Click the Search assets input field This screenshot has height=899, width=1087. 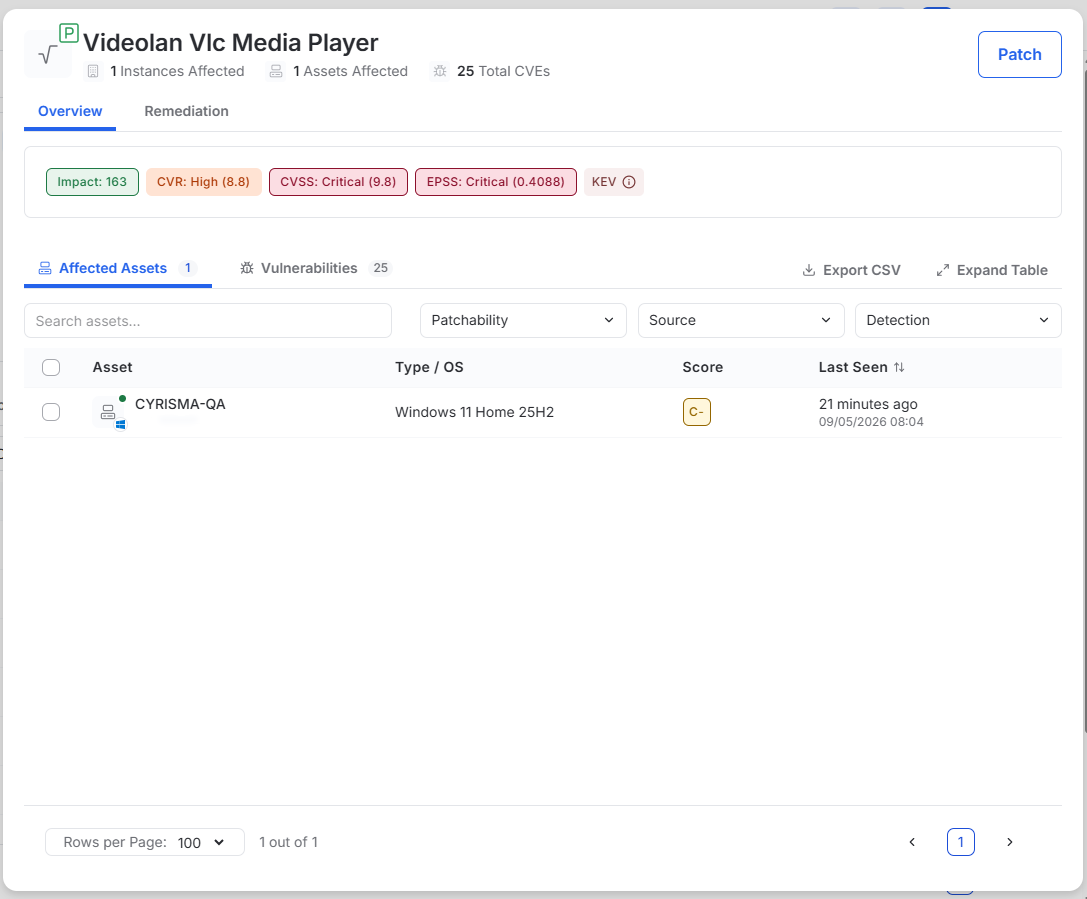208,321
